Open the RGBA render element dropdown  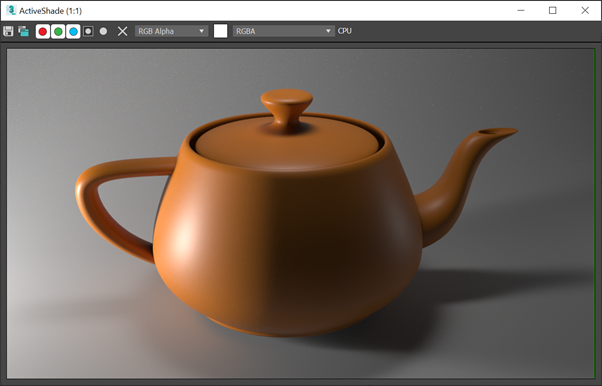coord(283,31)
